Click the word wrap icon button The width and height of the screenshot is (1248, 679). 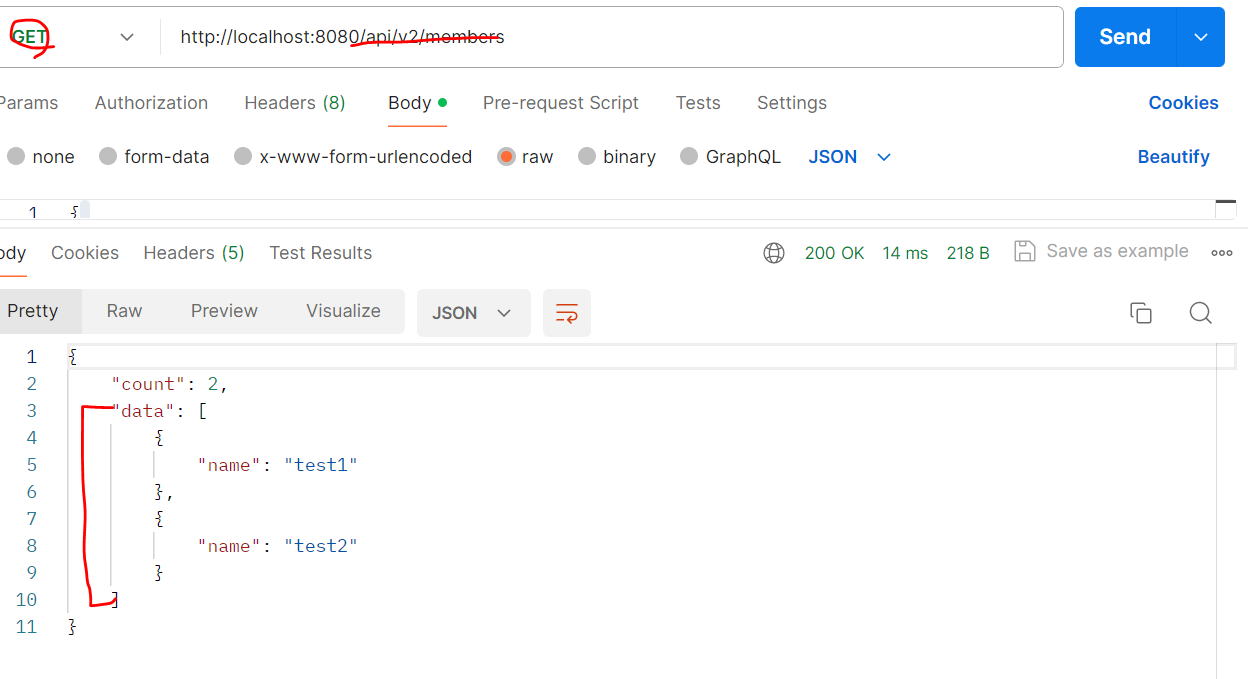click(567, 313)
